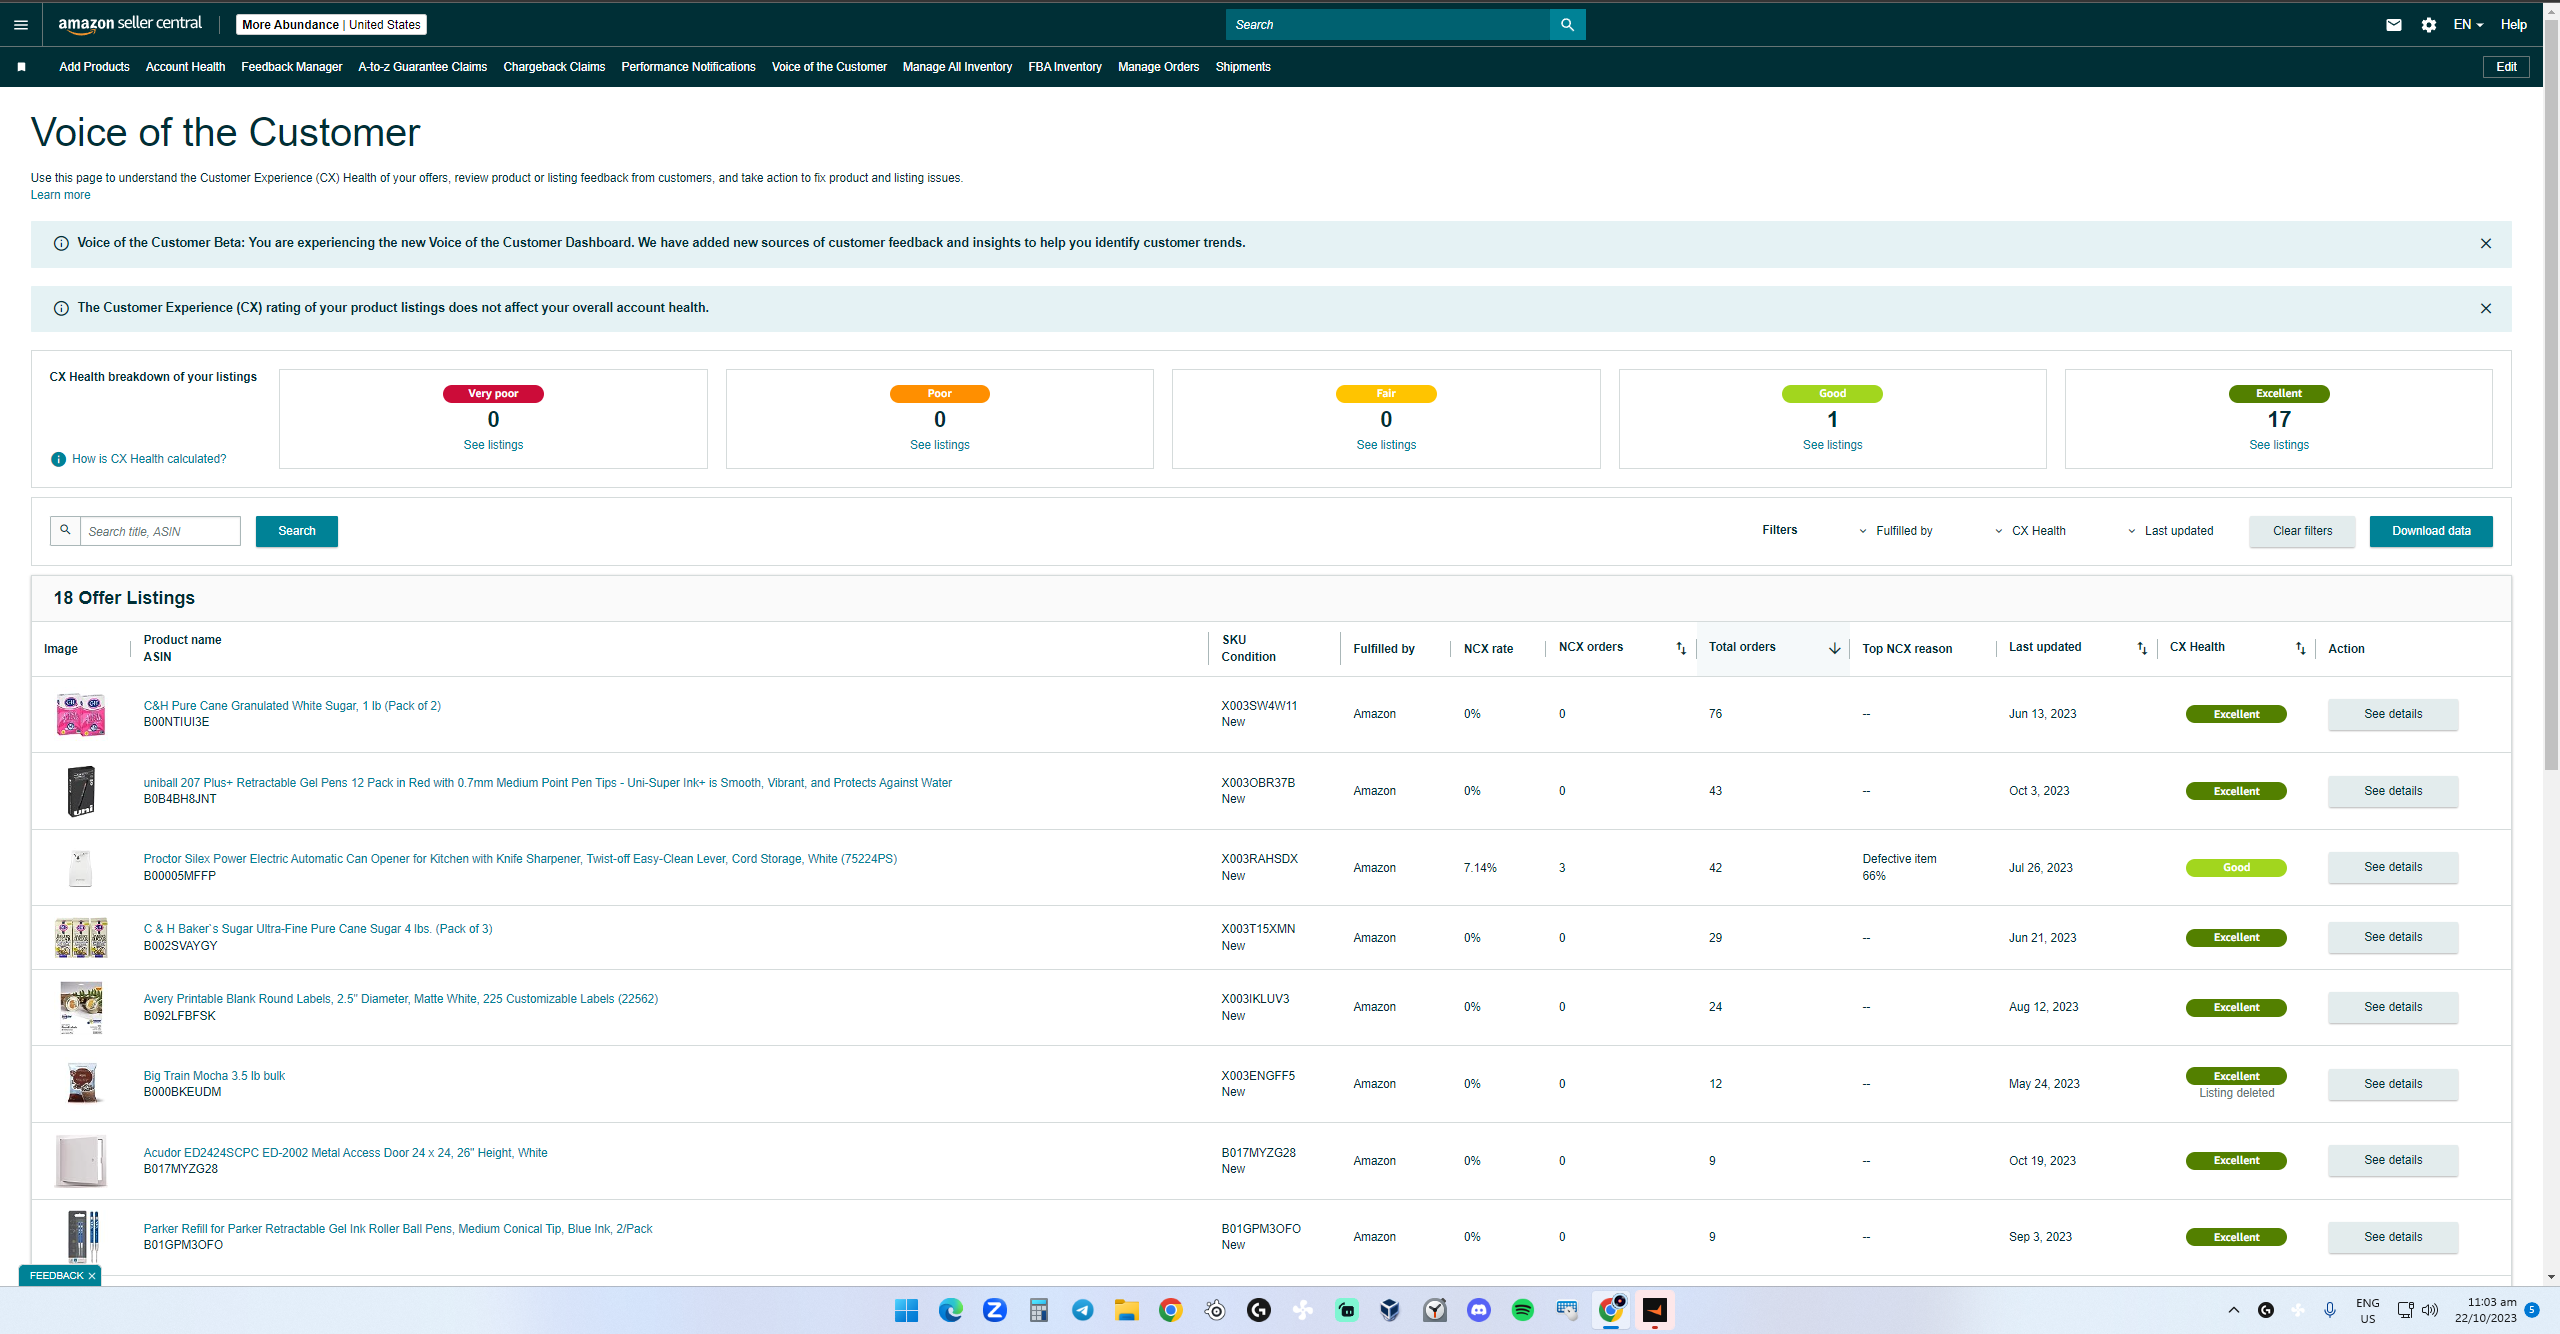Viewport: 2560px width, 1334px height.
Task: Open the More Abundance account switcher
Action: click(x=331, y=25)
